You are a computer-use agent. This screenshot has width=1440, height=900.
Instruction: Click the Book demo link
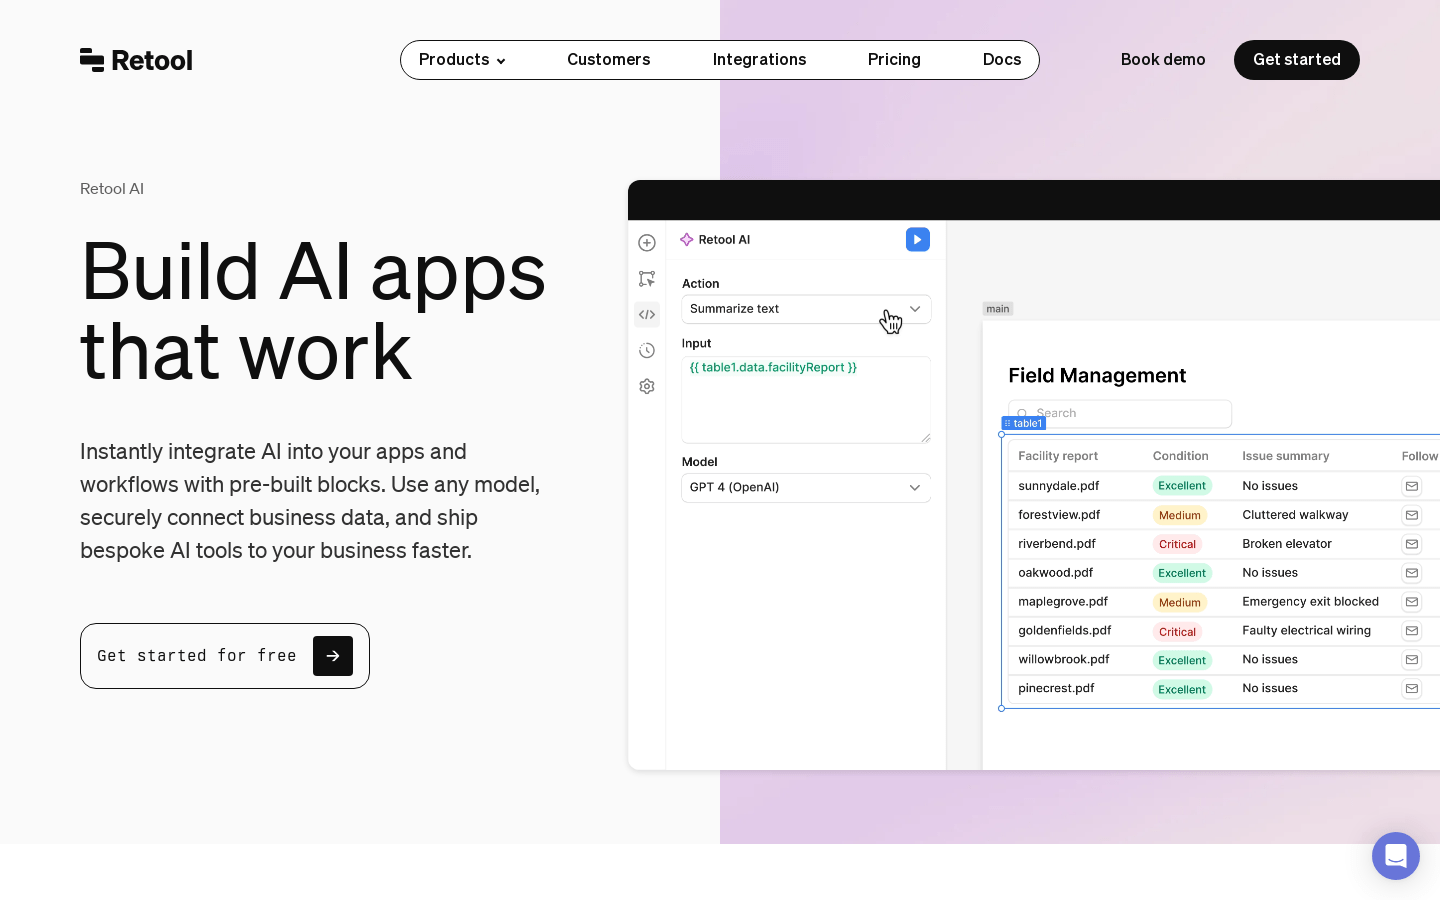coord(1163,60)
